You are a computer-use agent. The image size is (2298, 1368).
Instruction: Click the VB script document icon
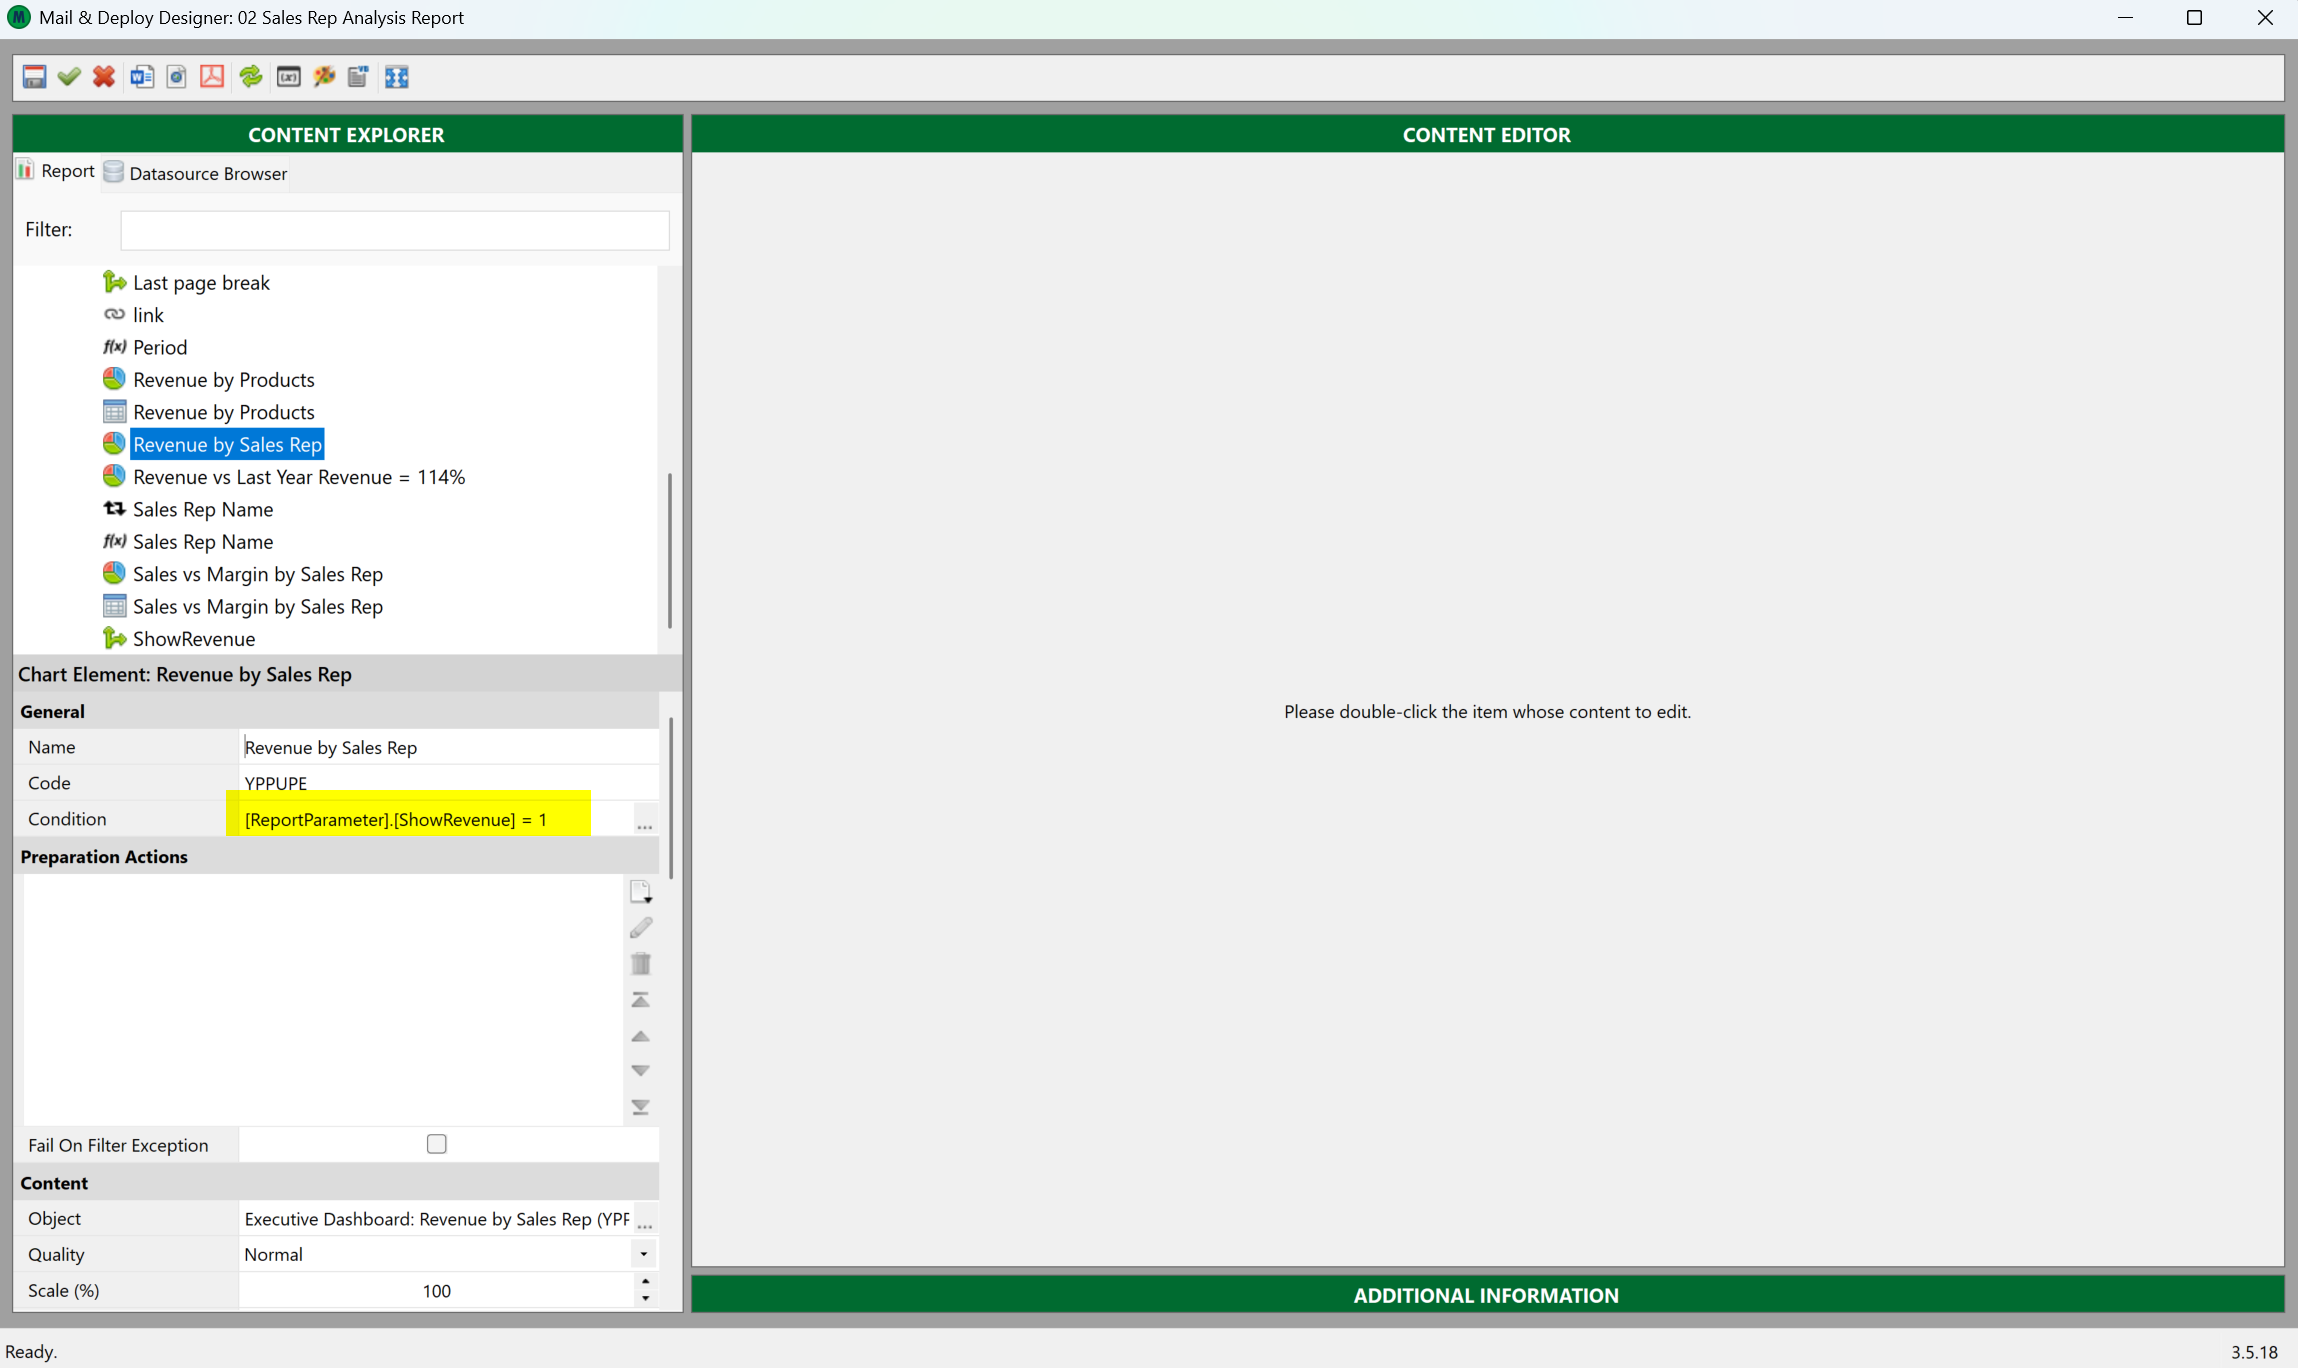point(358,77)
